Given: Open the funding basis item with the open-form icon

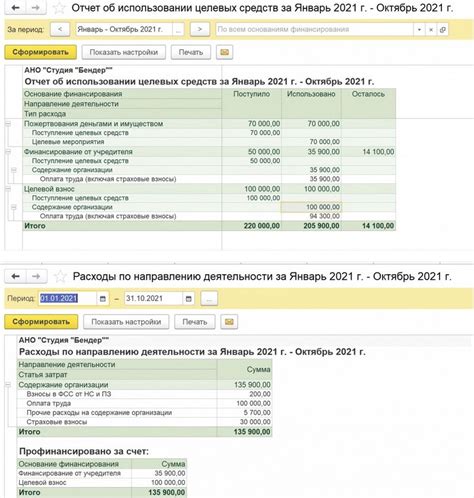Looking at the screenshot, I should [443, 30].
